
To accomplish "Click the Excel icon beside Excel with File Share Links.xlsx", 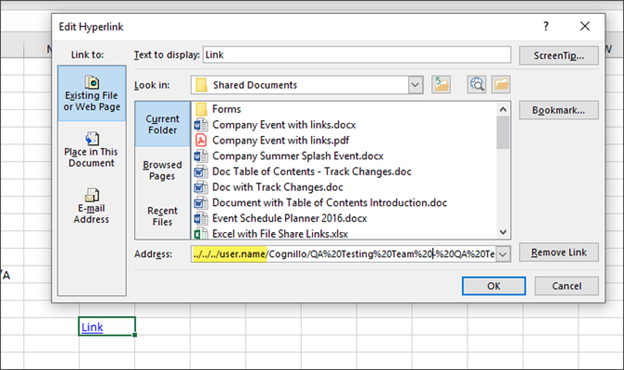I will pos(201,234).
